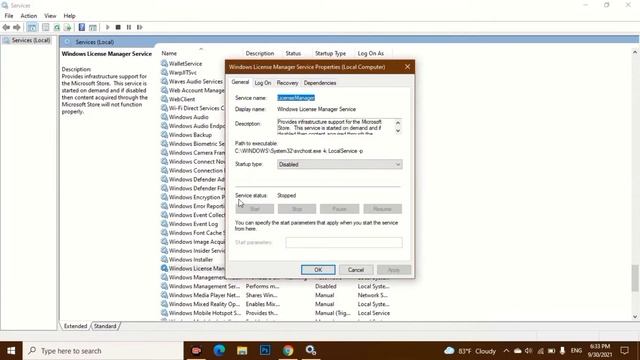Select the WalletService gear icon
The width and height of the screenshot is (640, 360).
[164, 63]
